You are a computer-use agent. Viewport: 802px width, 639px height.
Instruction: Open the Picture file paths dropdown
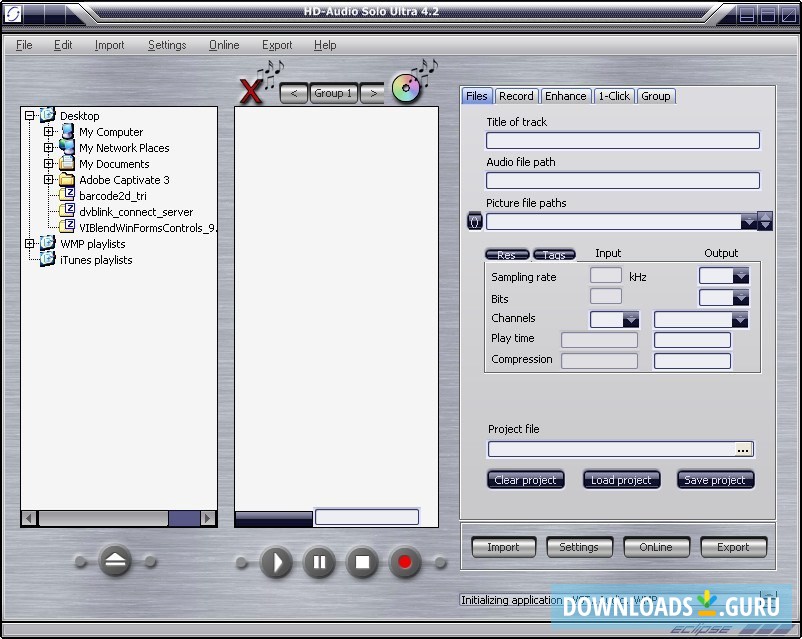[x=748, y=221]
